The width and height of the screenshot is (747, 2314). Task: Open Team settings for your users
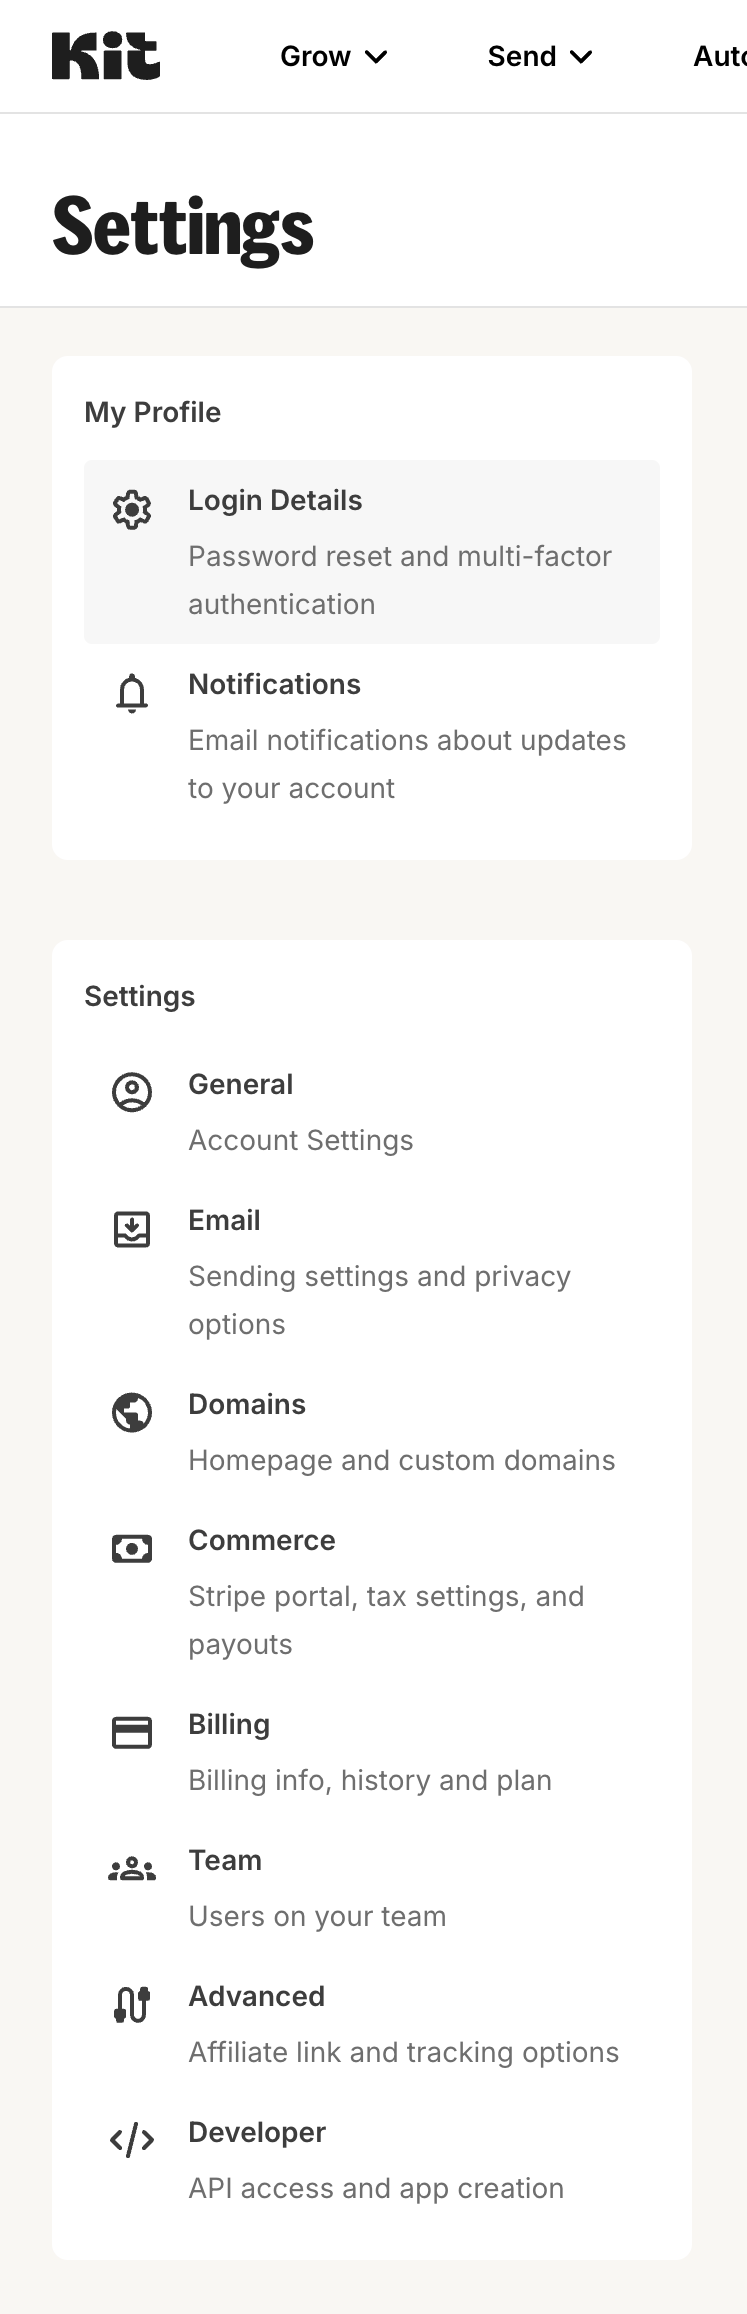point(225,1860)
